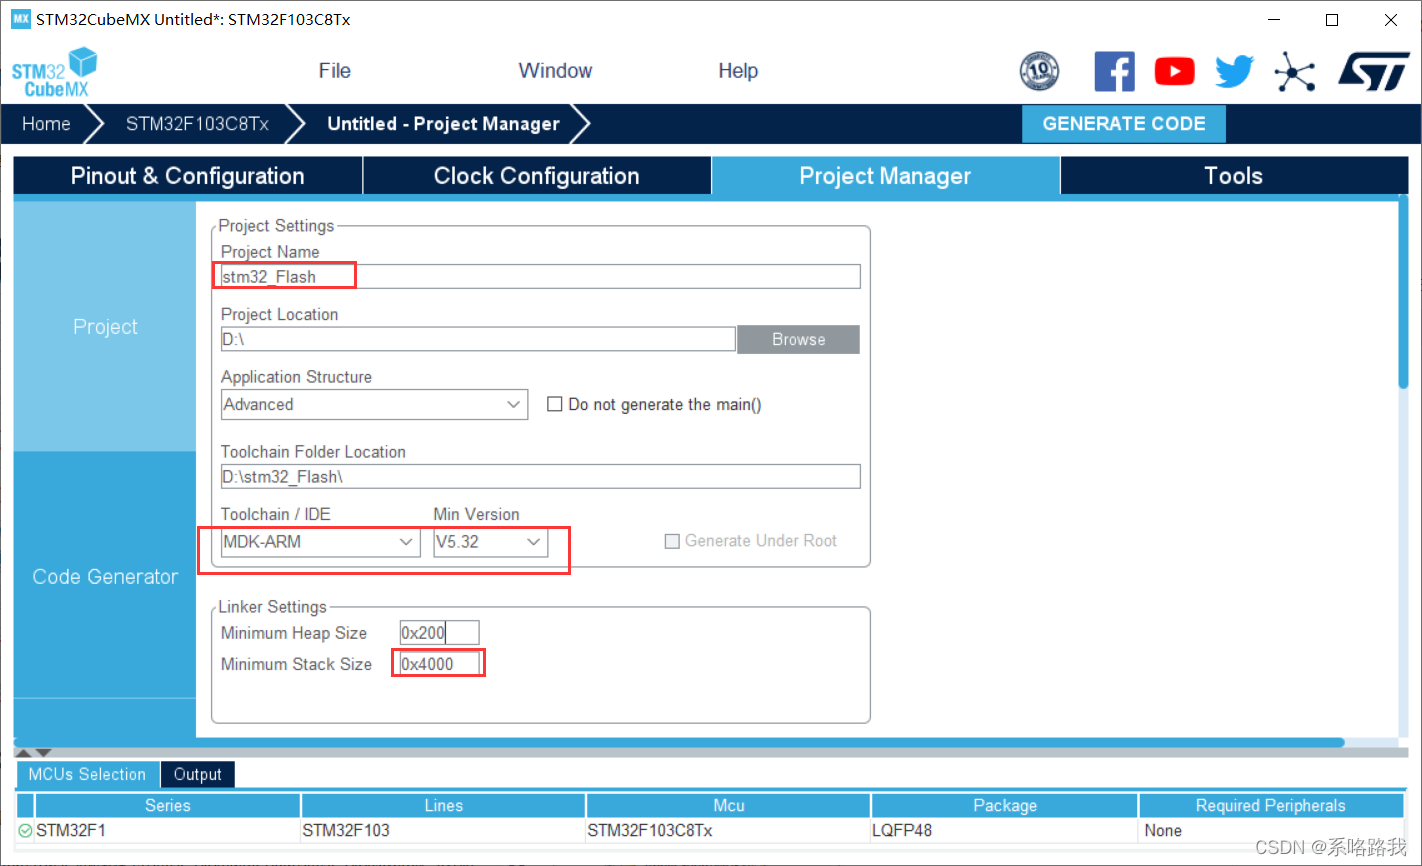Open the Facebook icon link
The image size is (1422, 866).
(x=1114, y=71)
